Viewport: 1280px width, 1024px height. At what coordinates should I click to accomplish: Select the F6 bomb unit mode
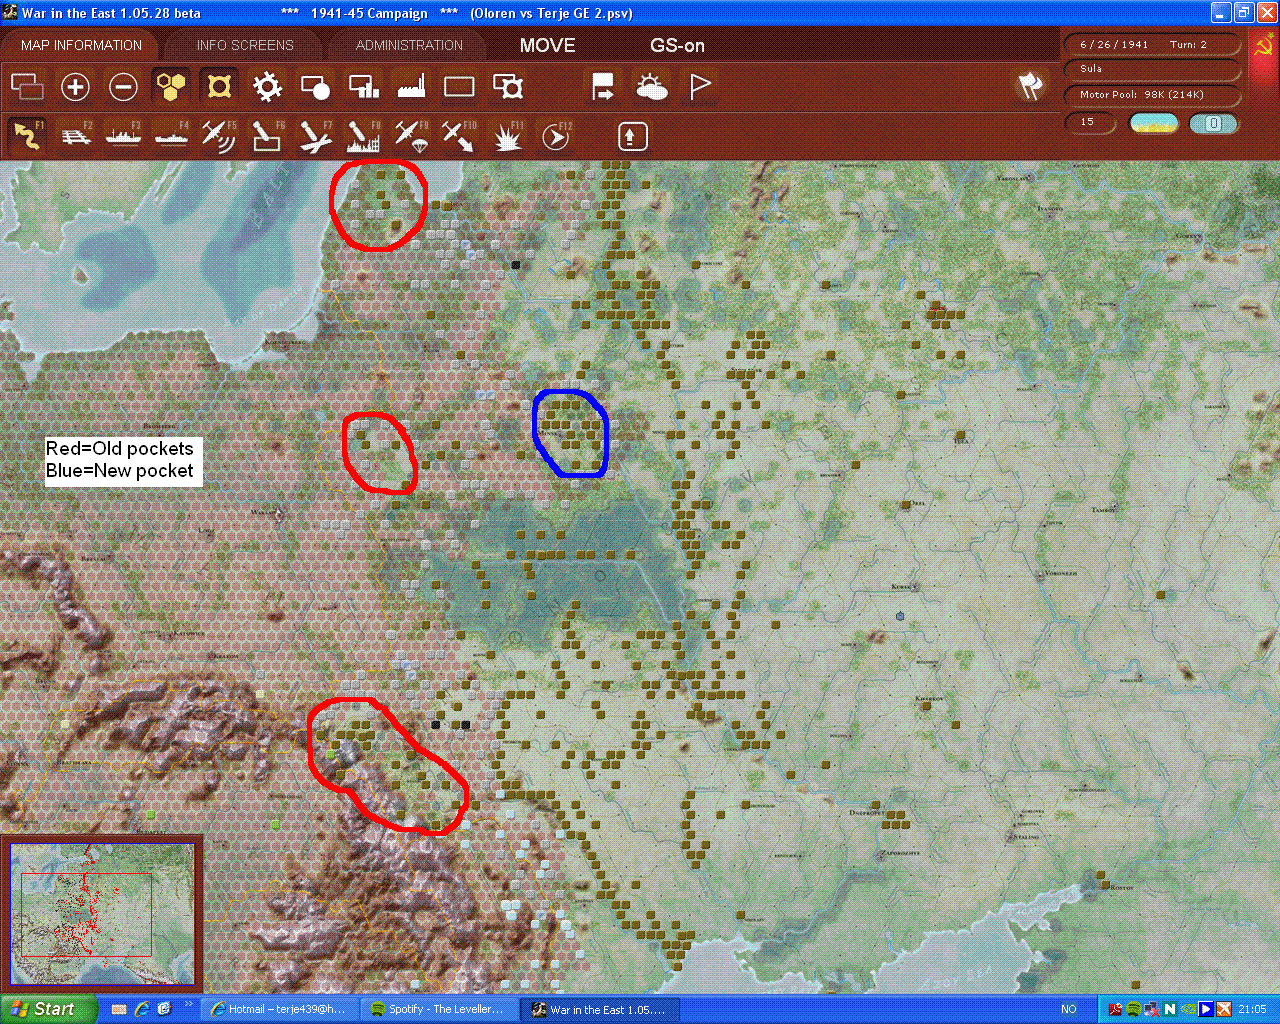[x=267, y=135]
